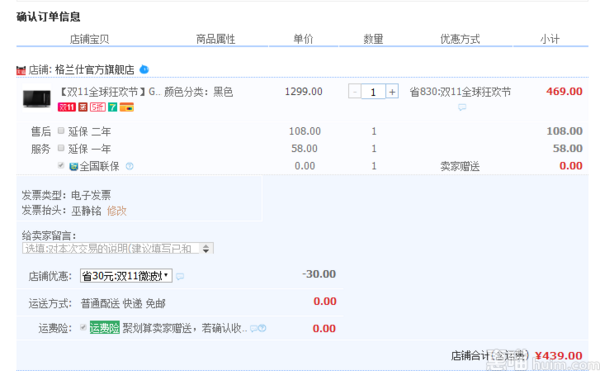
Task: Click the green 7-day return badge
Action: (112, 107)
